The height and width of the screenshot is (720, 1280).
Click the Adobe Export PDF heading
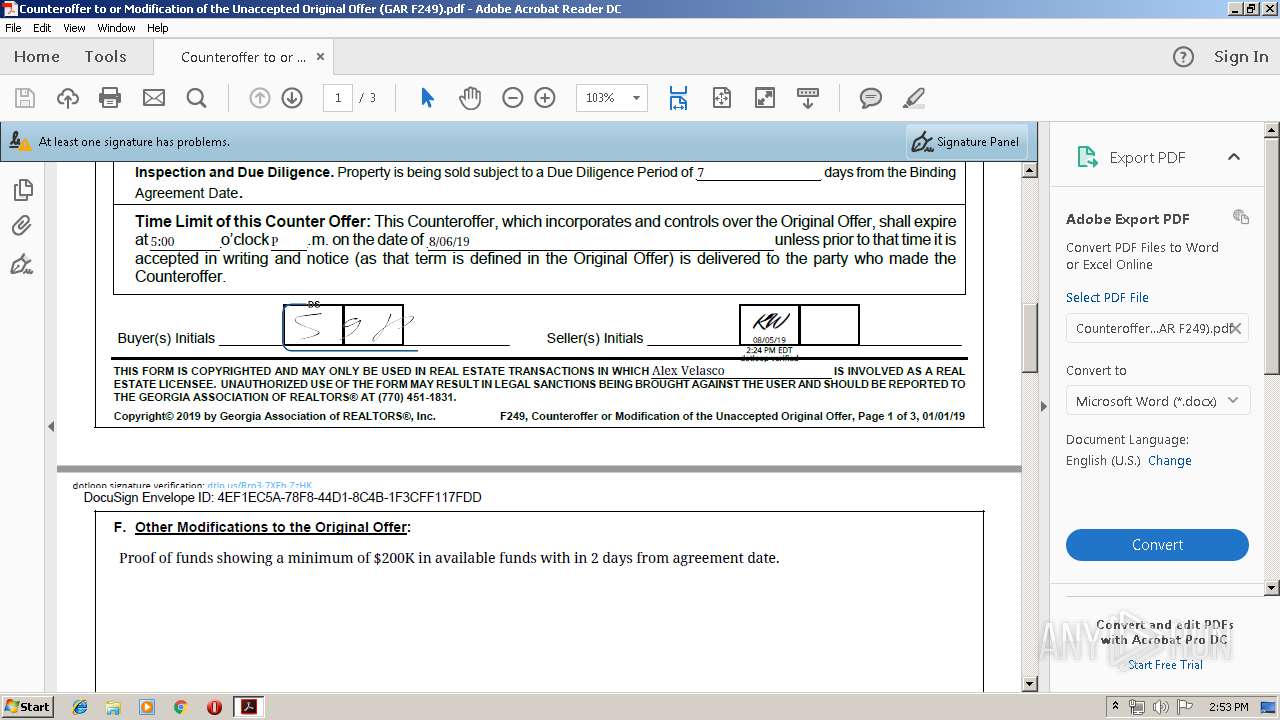(x=1127, y=219)
